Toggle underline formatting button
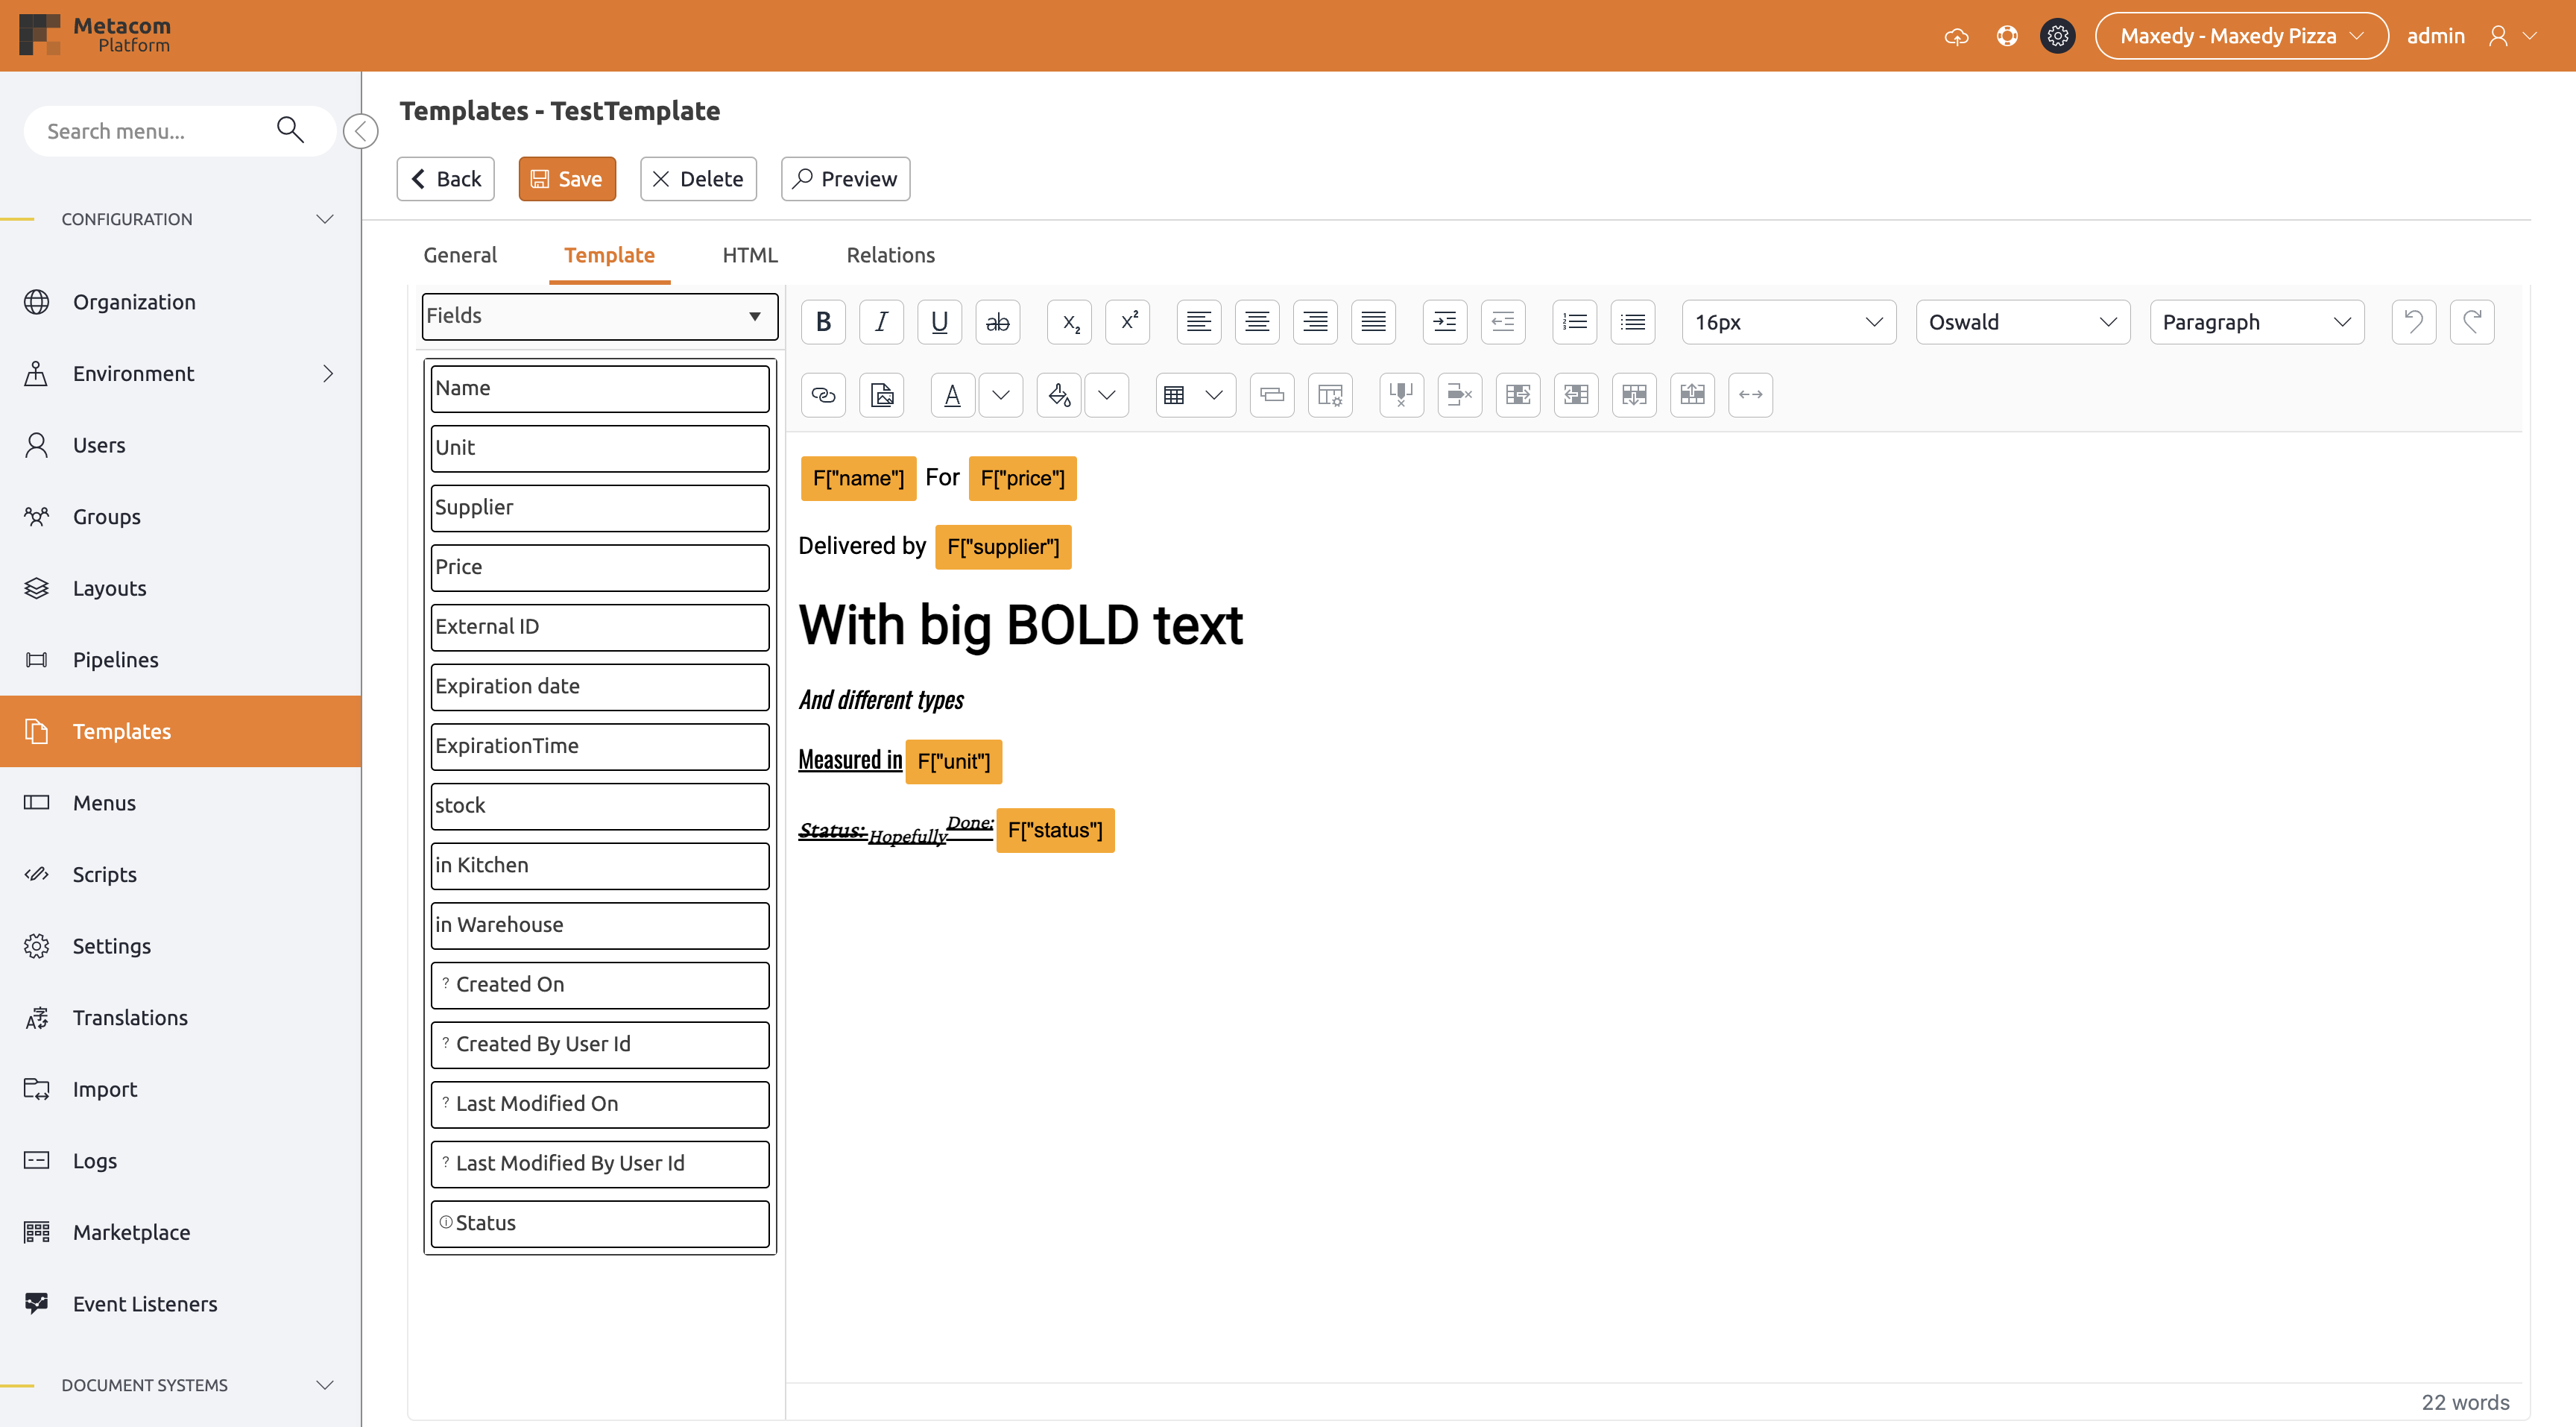 click(x=939, y=322)
